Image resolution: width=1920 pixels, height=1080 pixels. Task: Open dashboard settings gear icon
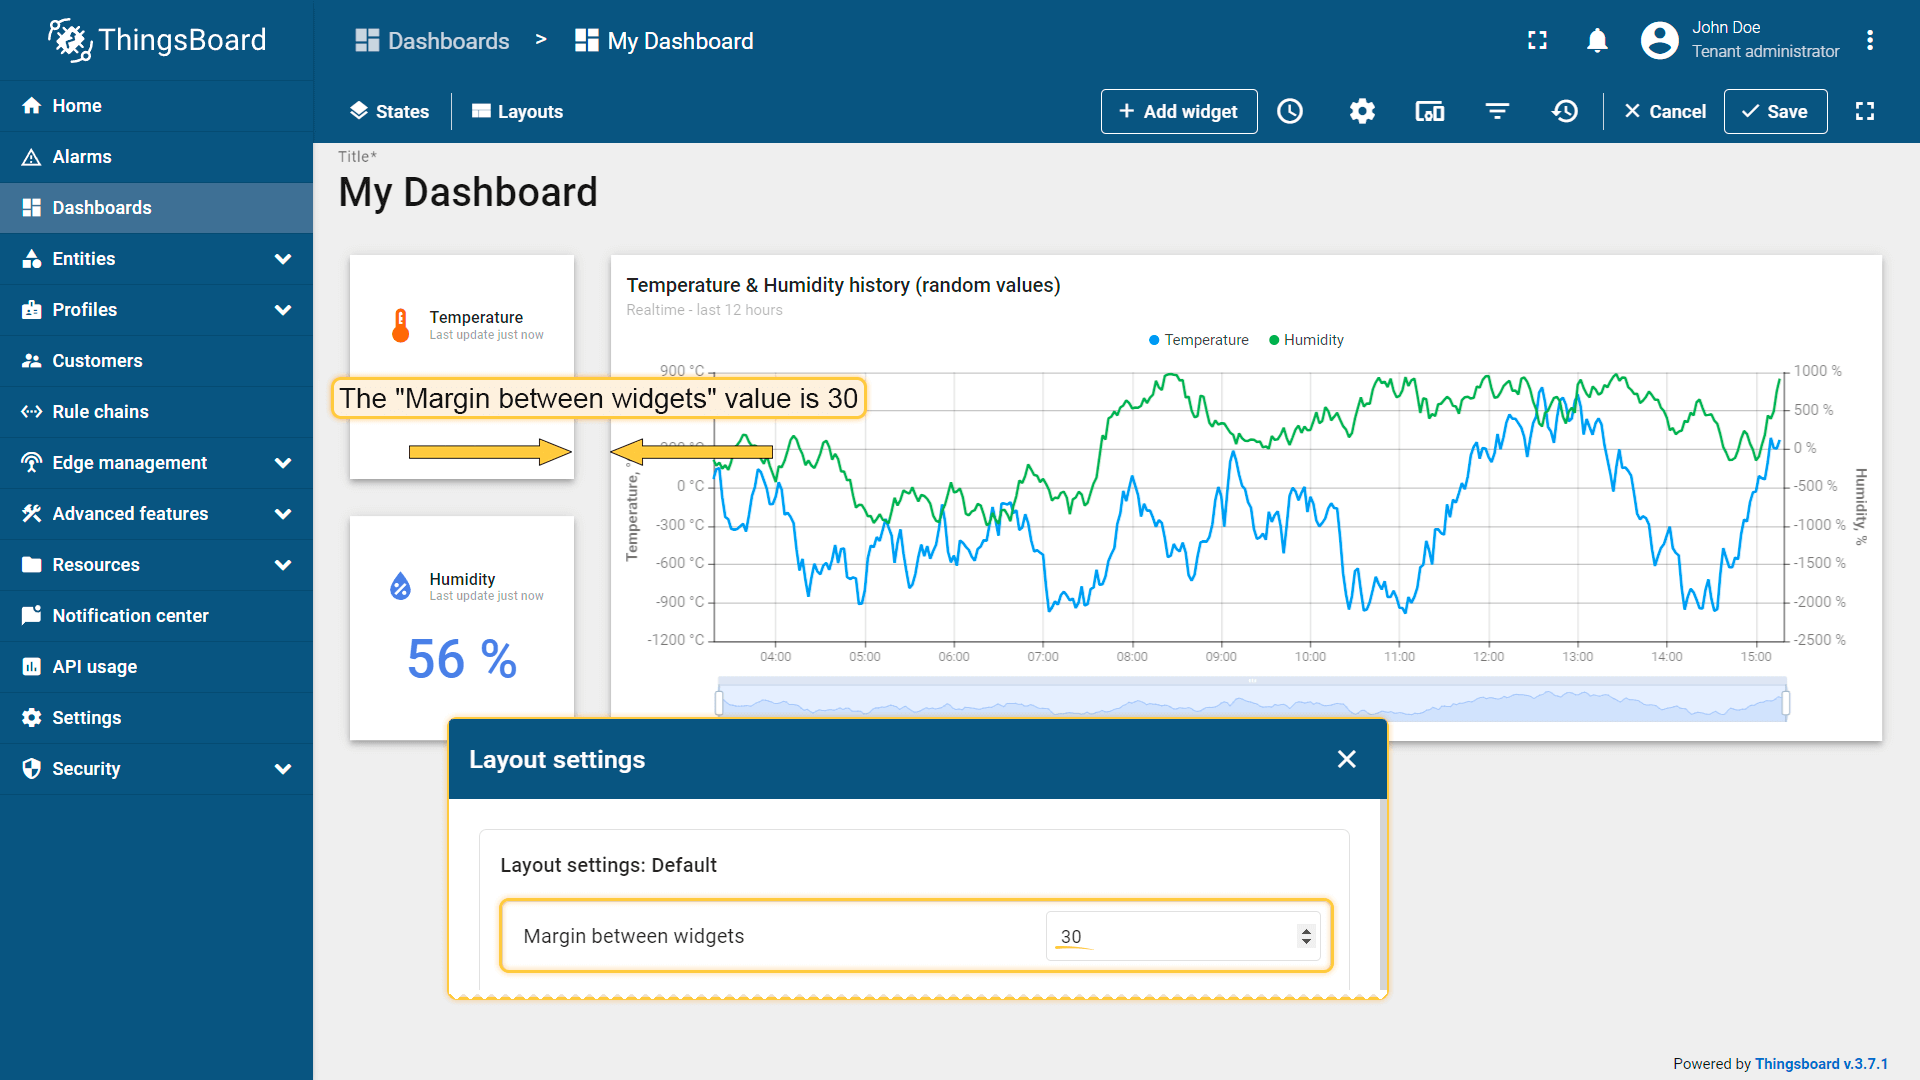point(1362,111)
